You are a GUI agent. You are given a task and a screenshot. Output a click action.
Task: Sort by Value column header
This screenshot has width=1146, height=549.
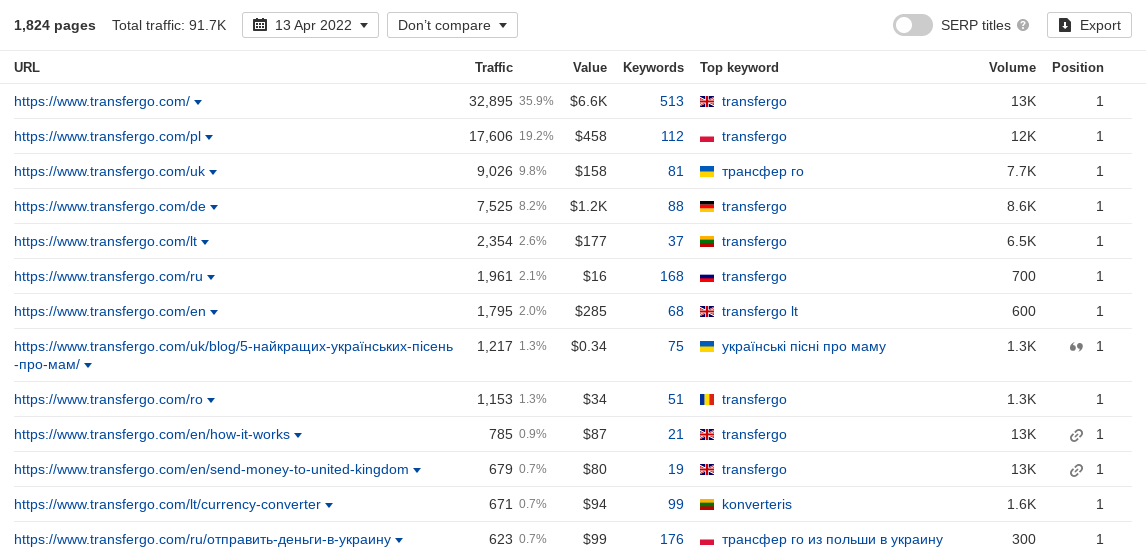tap(590, 67)
